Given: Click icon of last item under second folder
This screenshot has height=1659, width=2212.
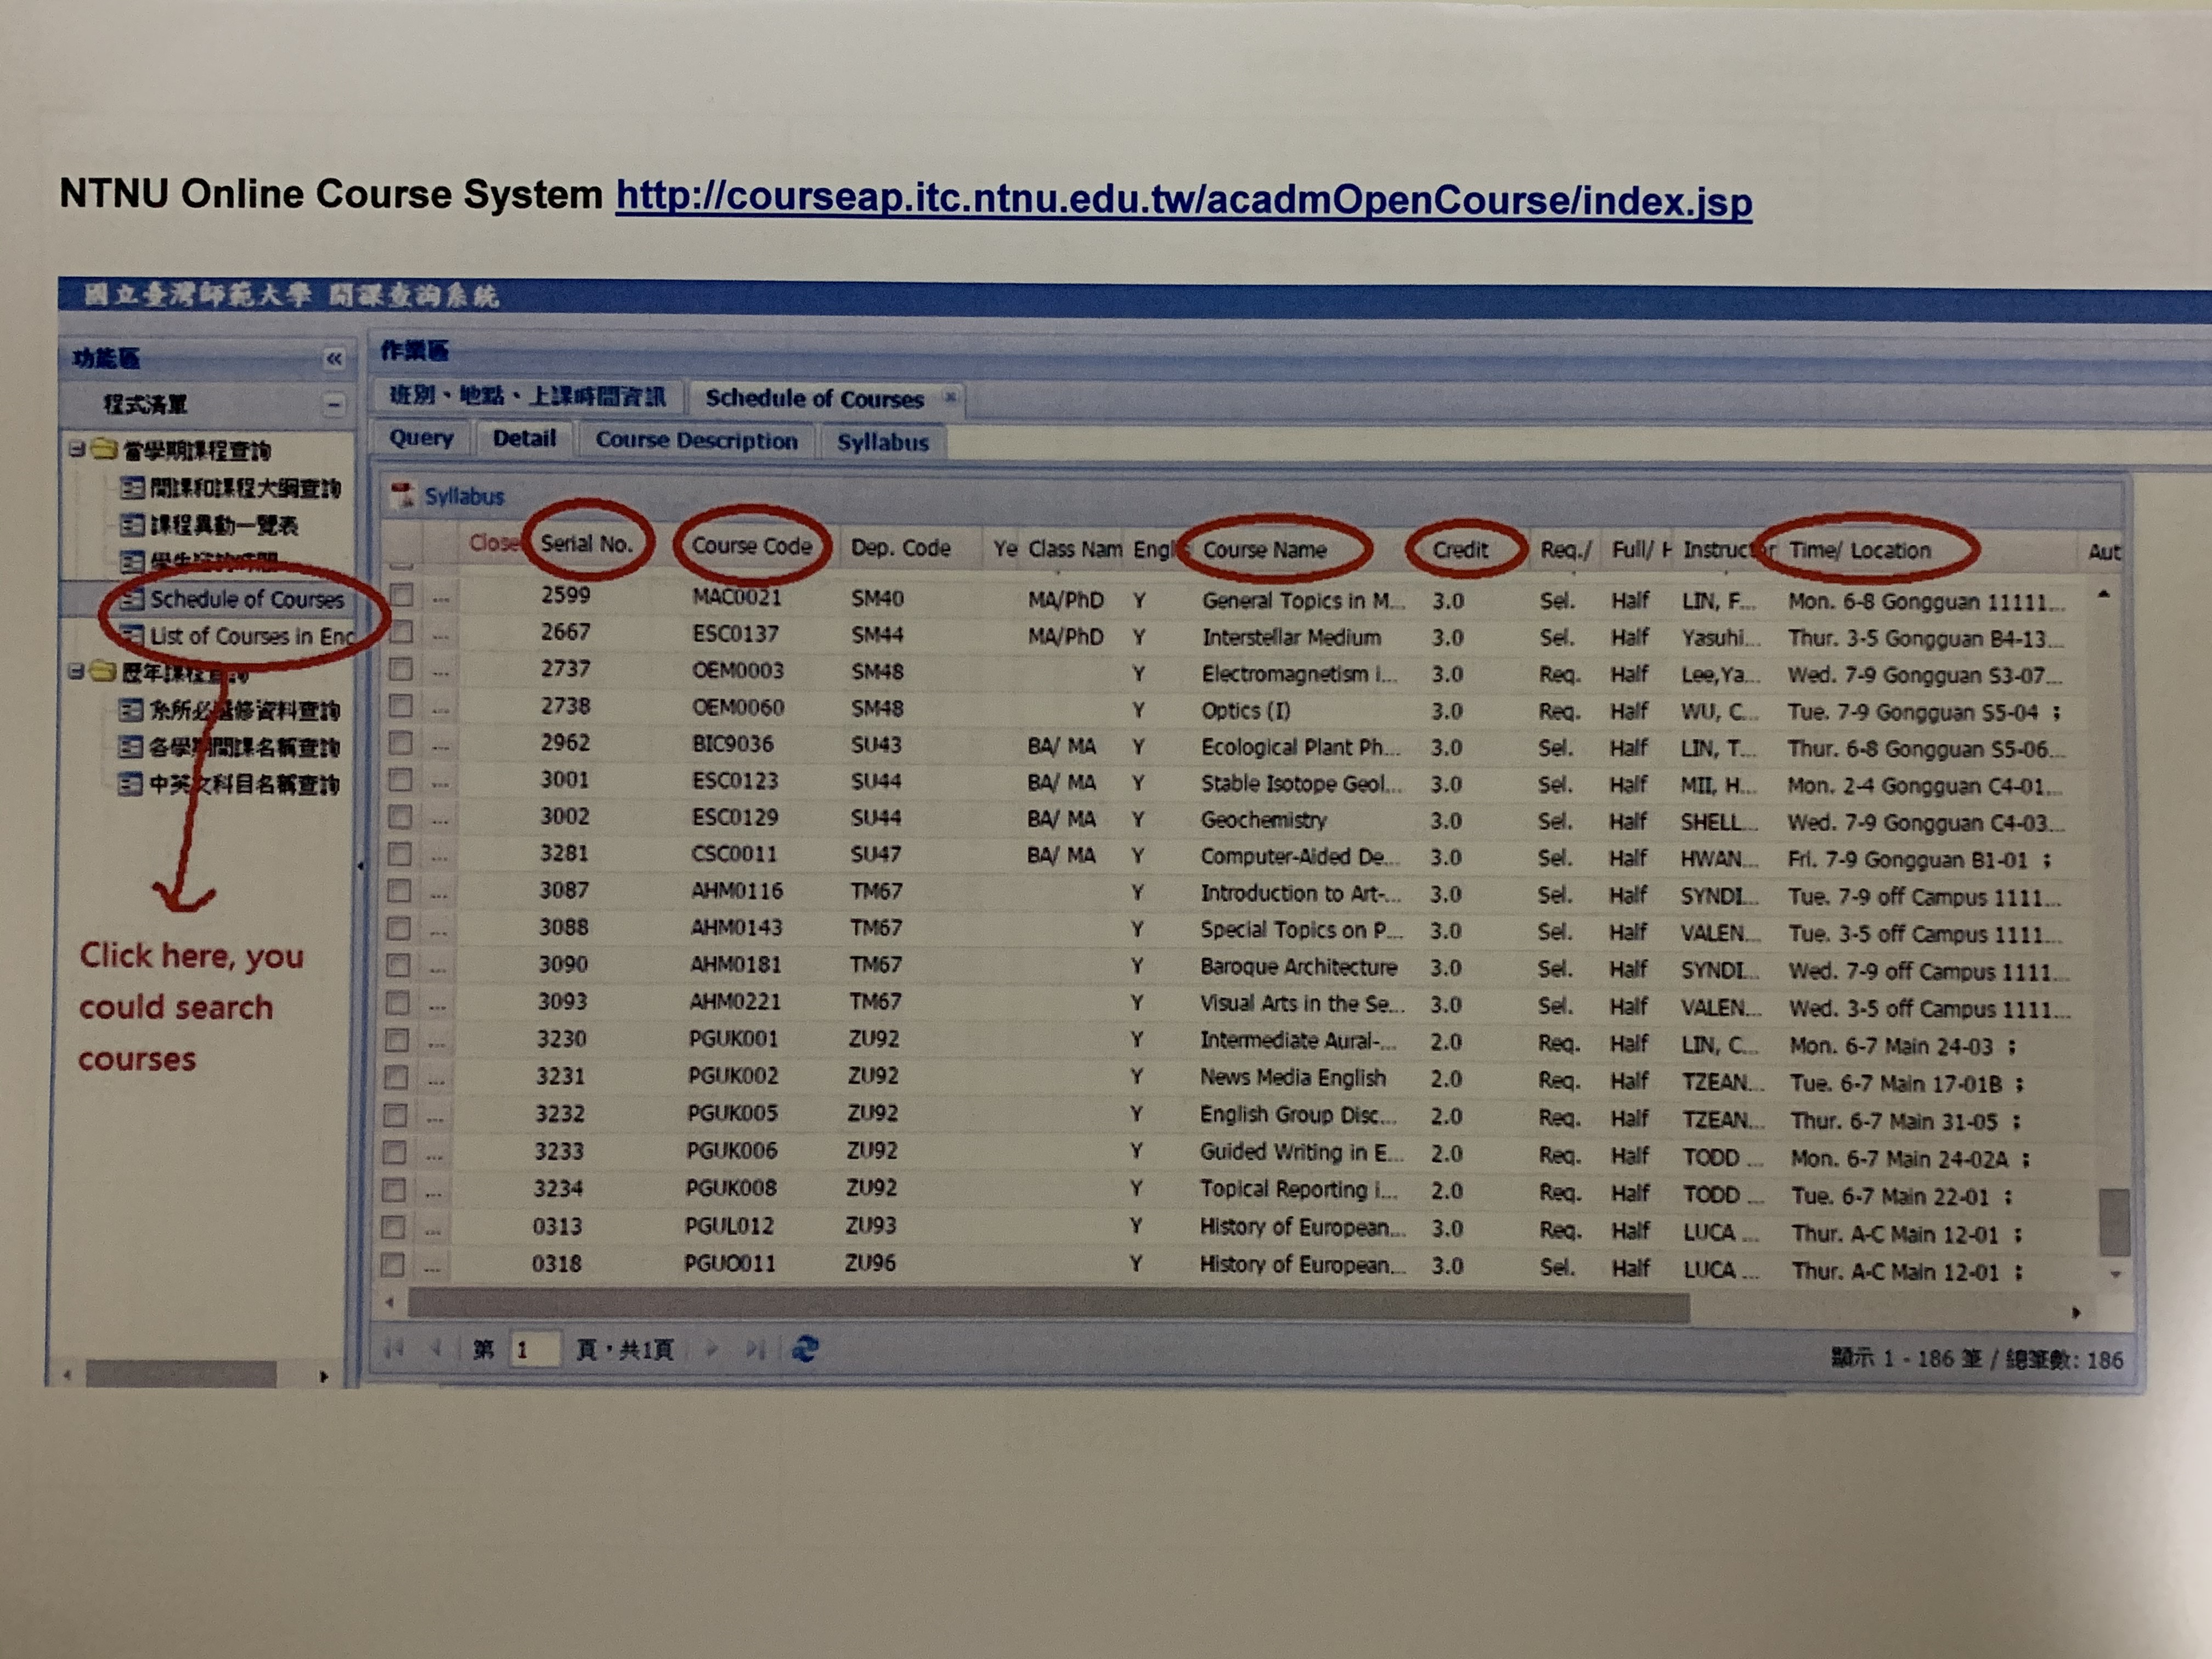Looking at the screenshot, I should (x=131, y=784).
